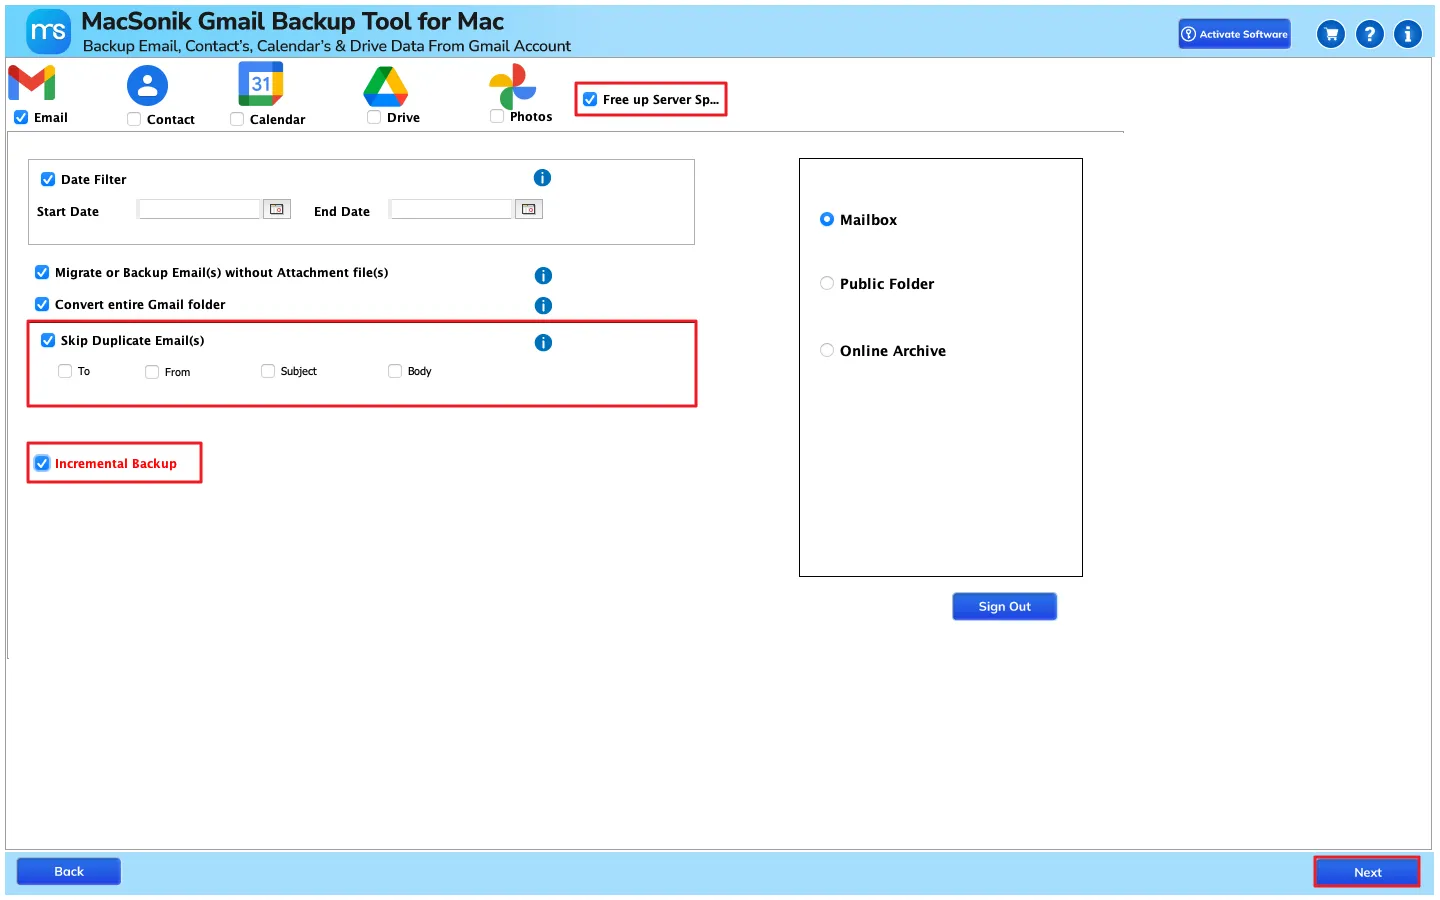This screenshot has width=1440, height=900.
Task: Click the Contact person icon
Action: click(147, 86)
